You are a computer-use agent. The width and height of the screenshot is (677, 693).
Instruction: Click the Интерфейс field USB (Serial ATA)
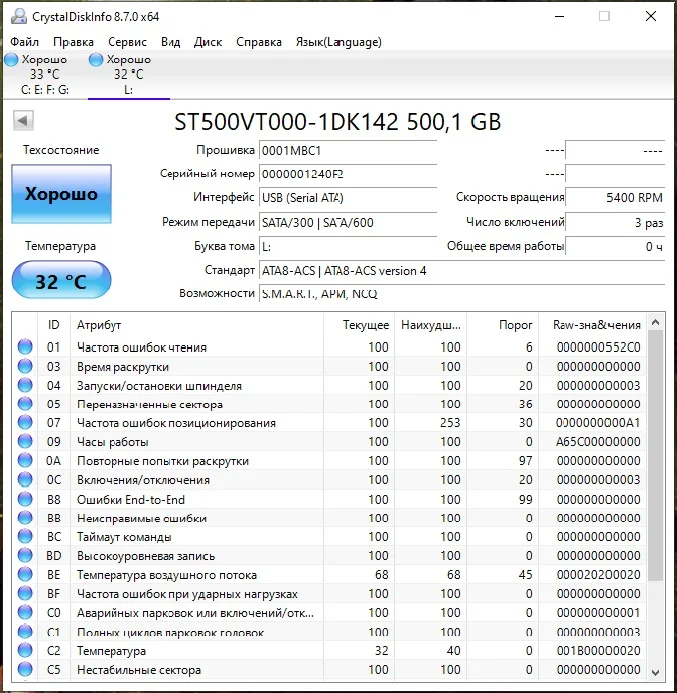coord(348,198)
